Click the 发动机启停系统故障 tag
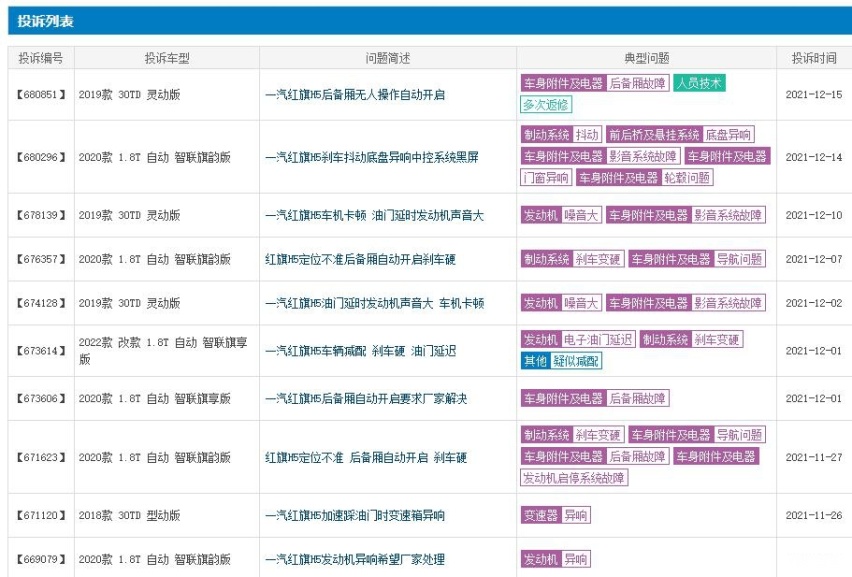The image size is (852, 577). click(574, 478)
